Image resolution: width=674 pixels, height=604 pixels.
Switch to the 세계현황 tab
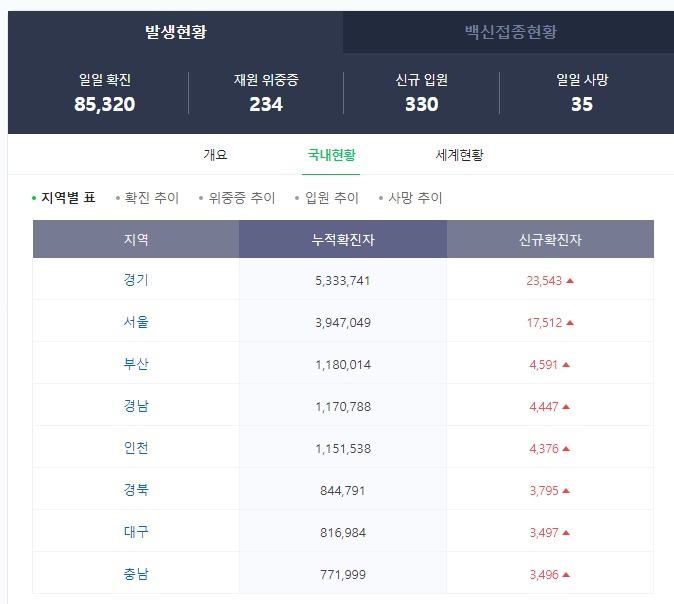coord(460,155)
